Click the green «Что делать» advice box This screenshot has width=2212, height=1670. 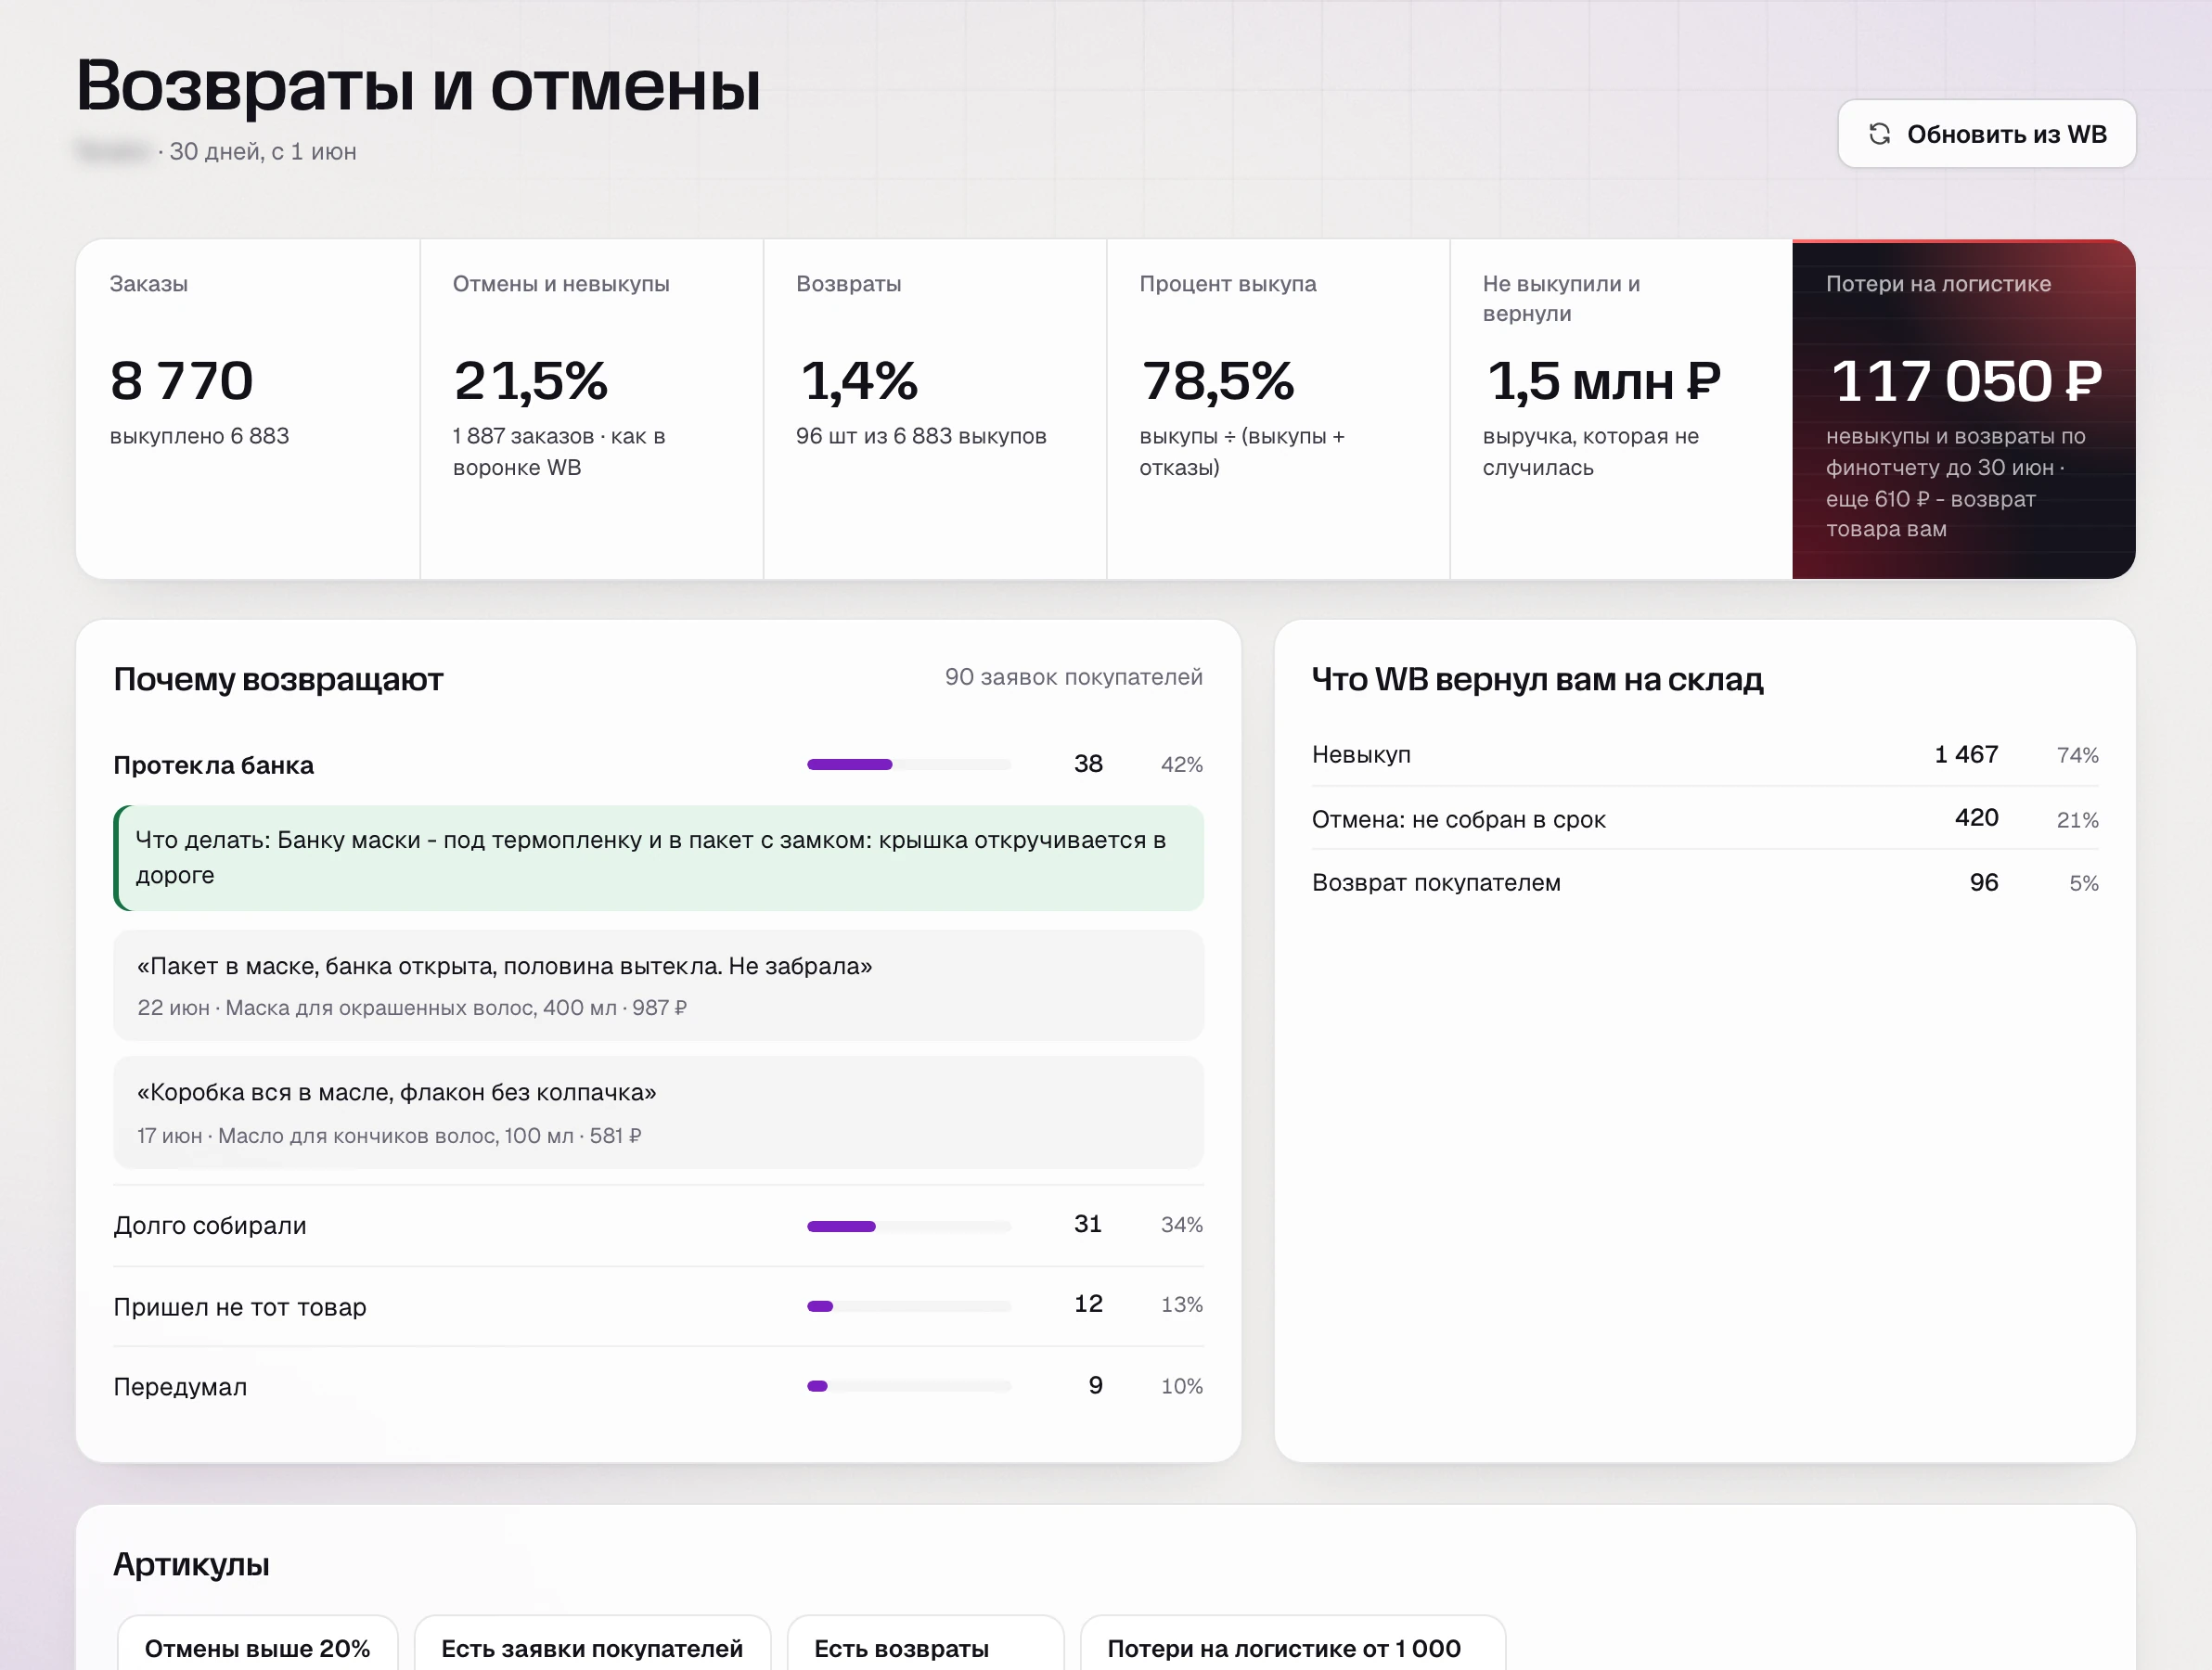click(x=658, y=858)
